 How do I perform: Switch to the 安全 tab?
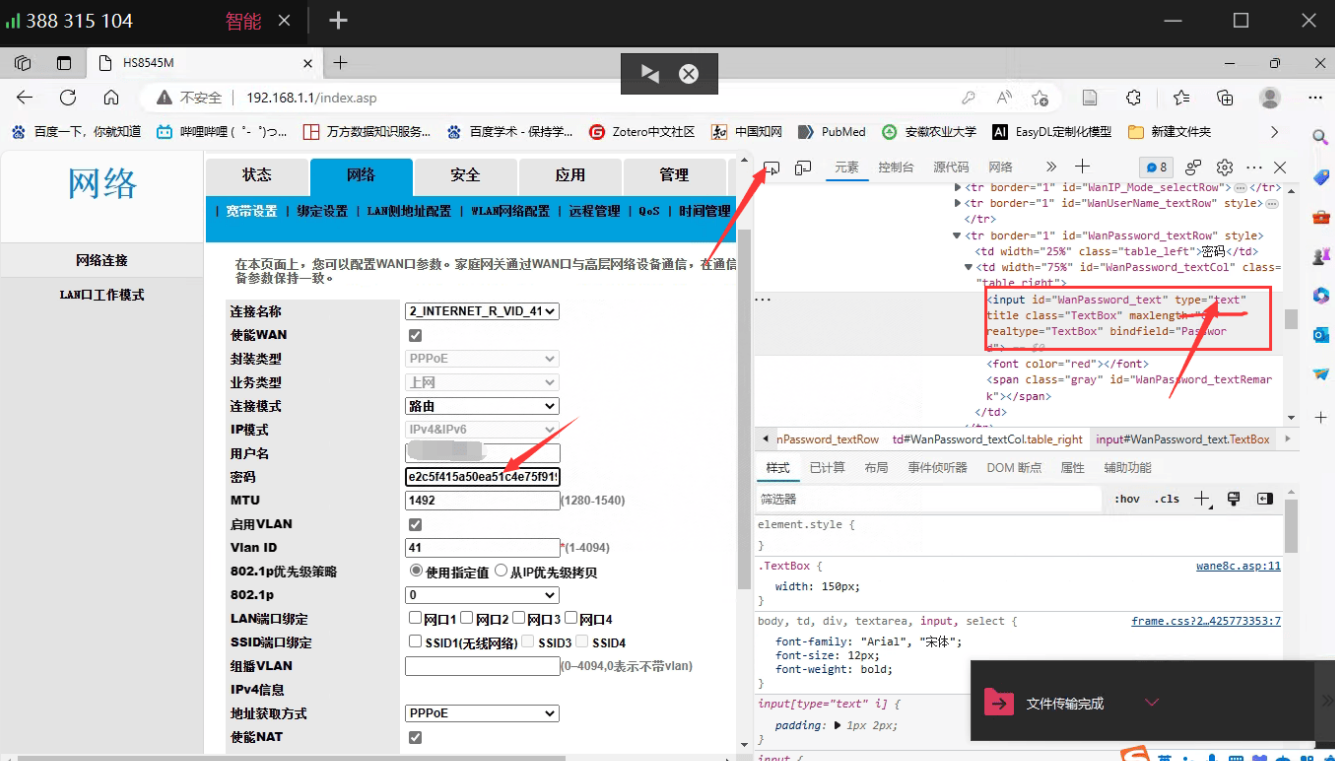tap(465, 176)
